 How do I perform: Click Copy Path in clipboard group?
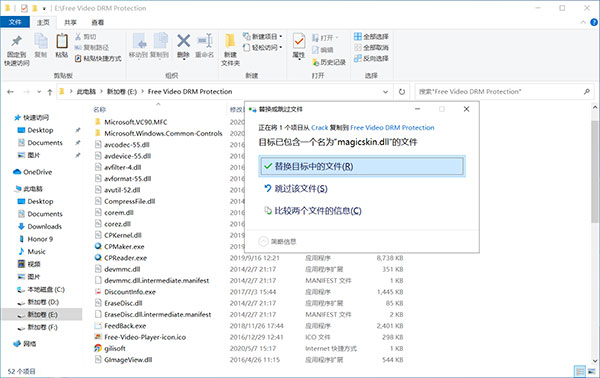92,47
